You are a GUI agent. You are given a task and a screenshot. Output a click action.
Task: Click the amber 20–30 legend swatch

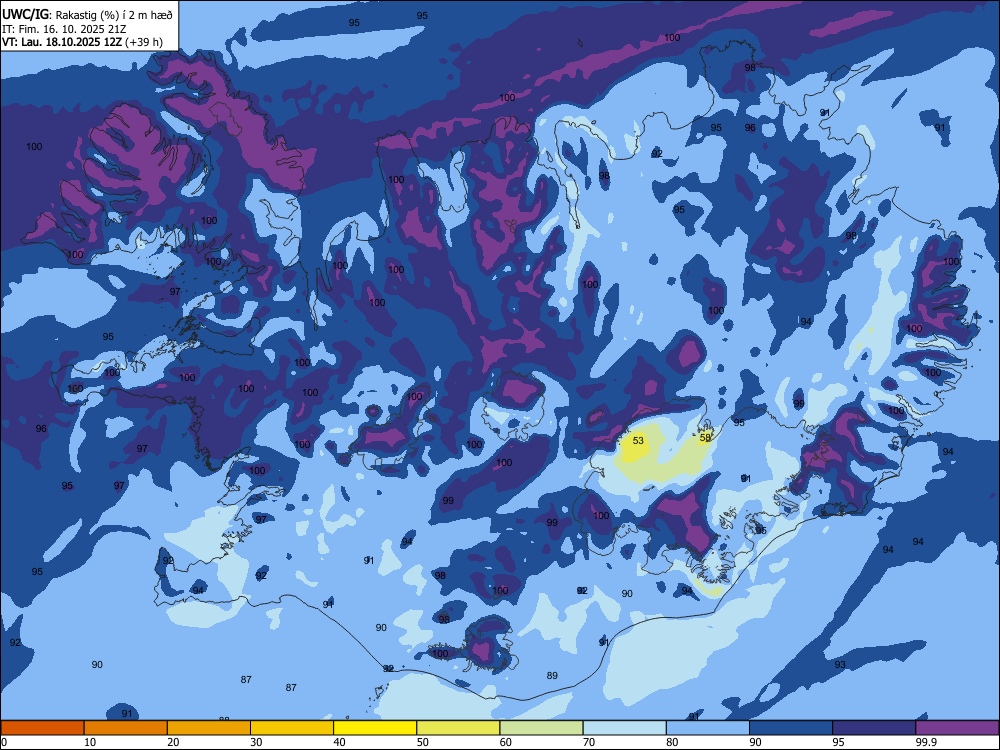pyautogui.click(x=209, y=728)
